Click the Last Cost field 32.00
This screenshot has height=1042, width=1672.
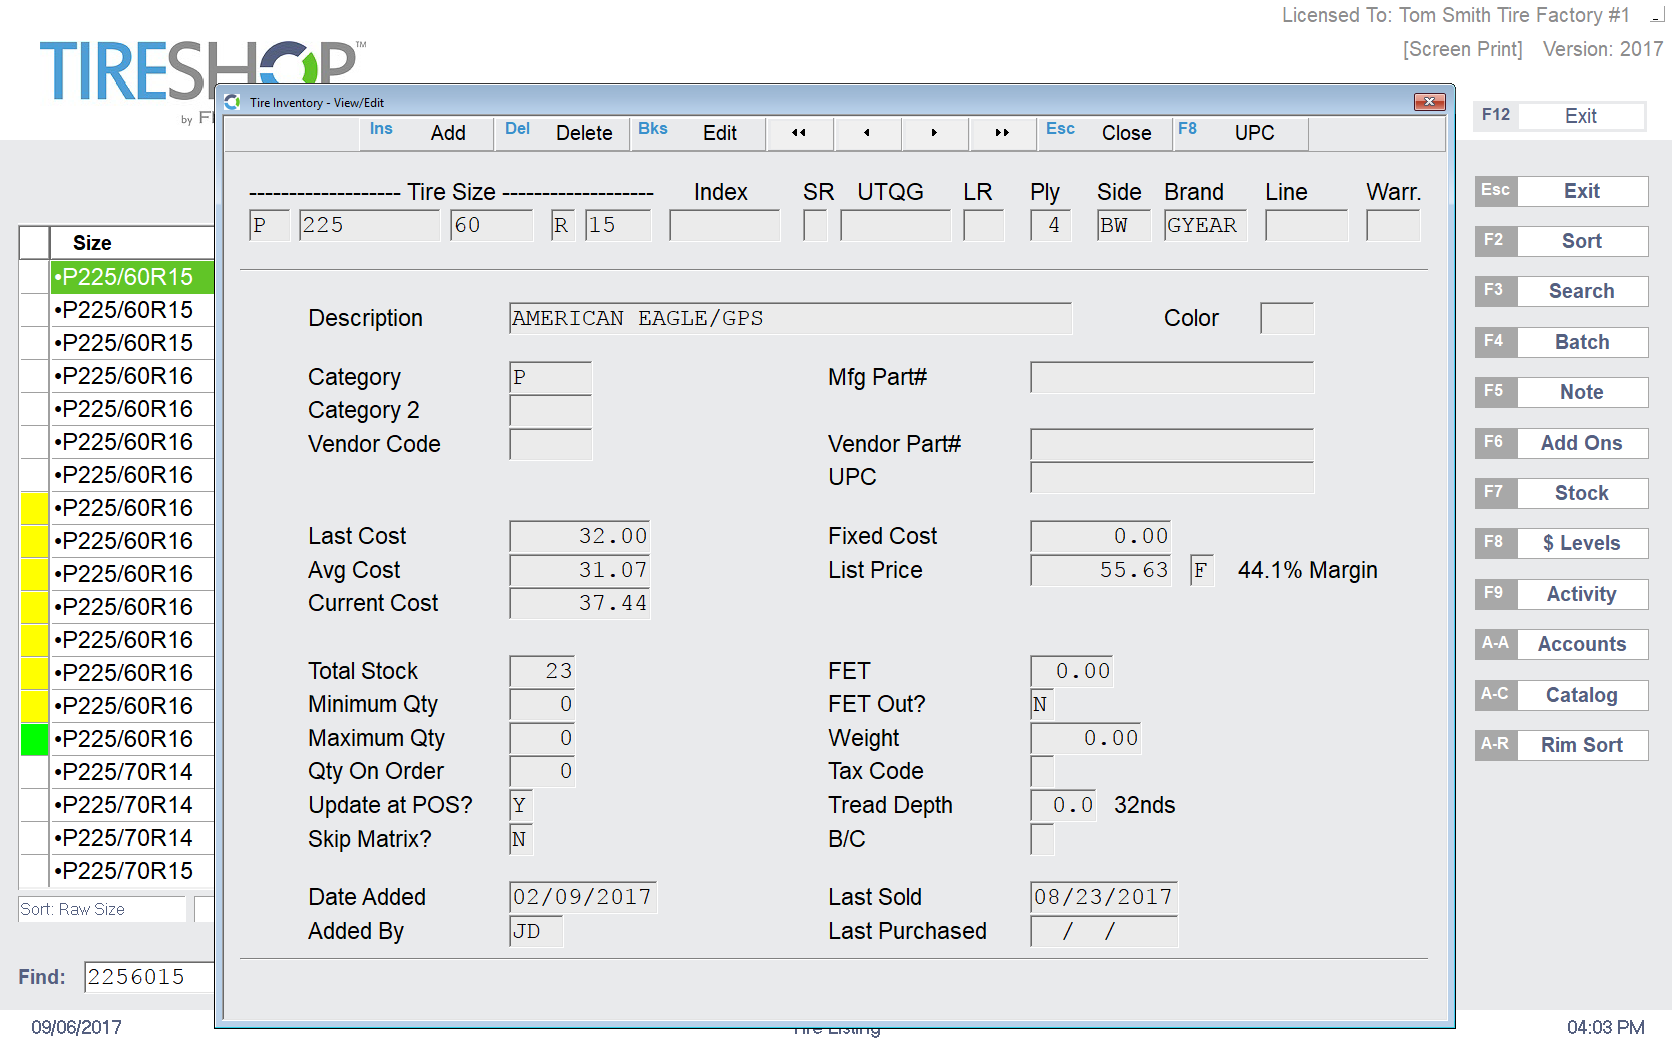pyautogui.click(x=580, y=536)
